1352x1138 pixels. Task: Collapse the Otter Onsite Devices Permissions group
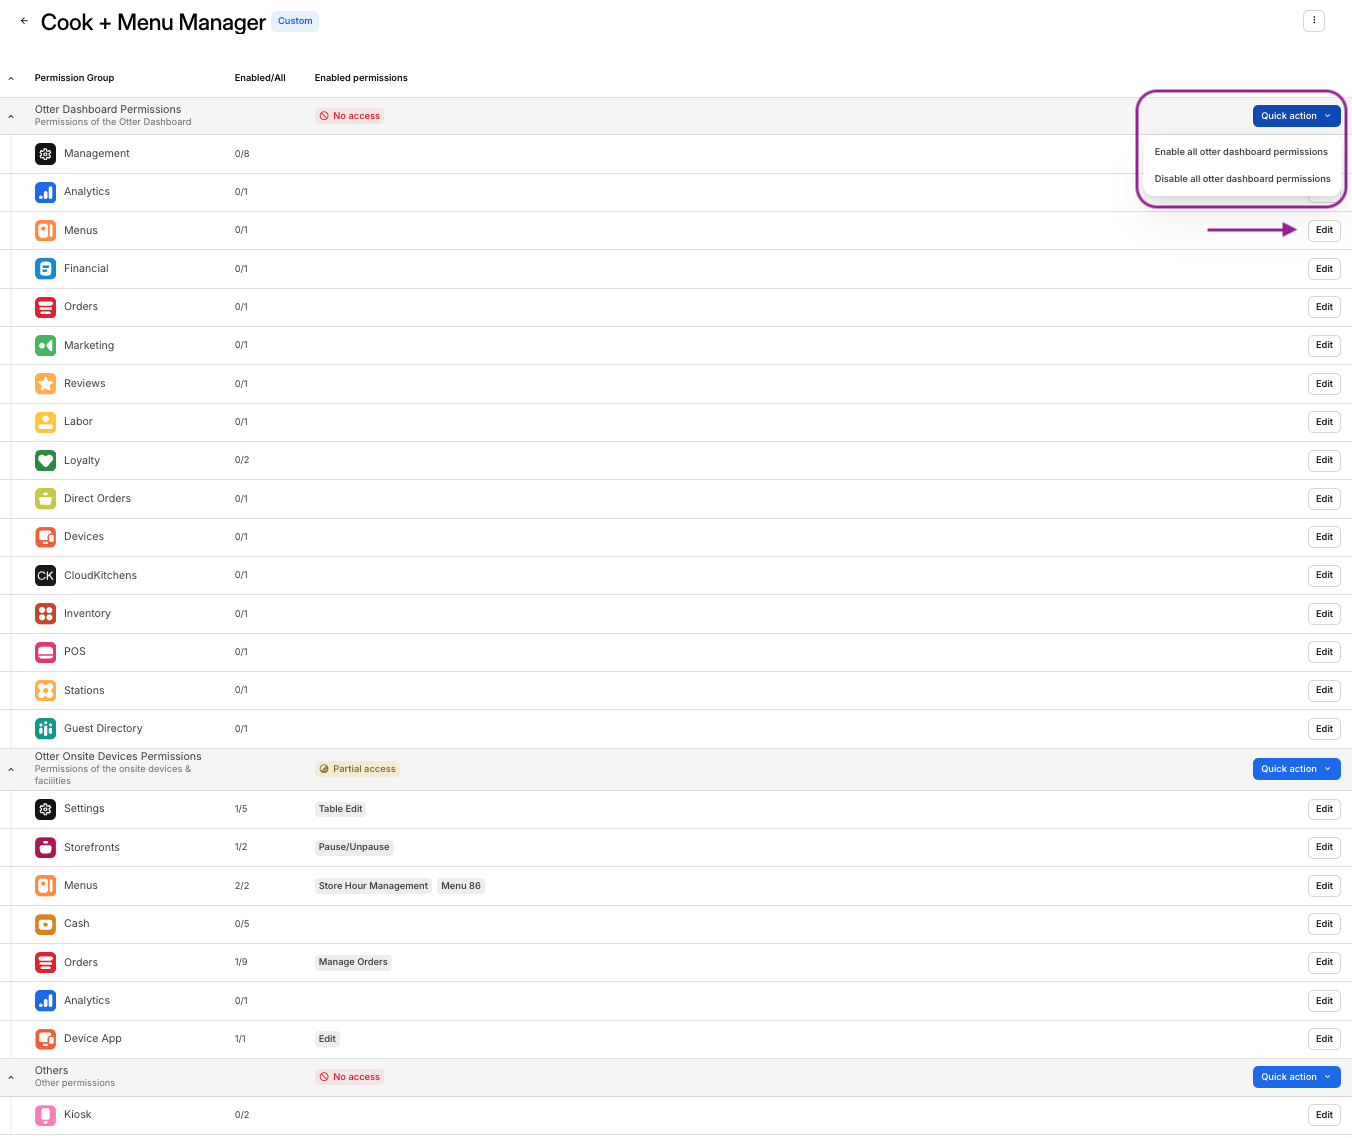coord(11,769)
